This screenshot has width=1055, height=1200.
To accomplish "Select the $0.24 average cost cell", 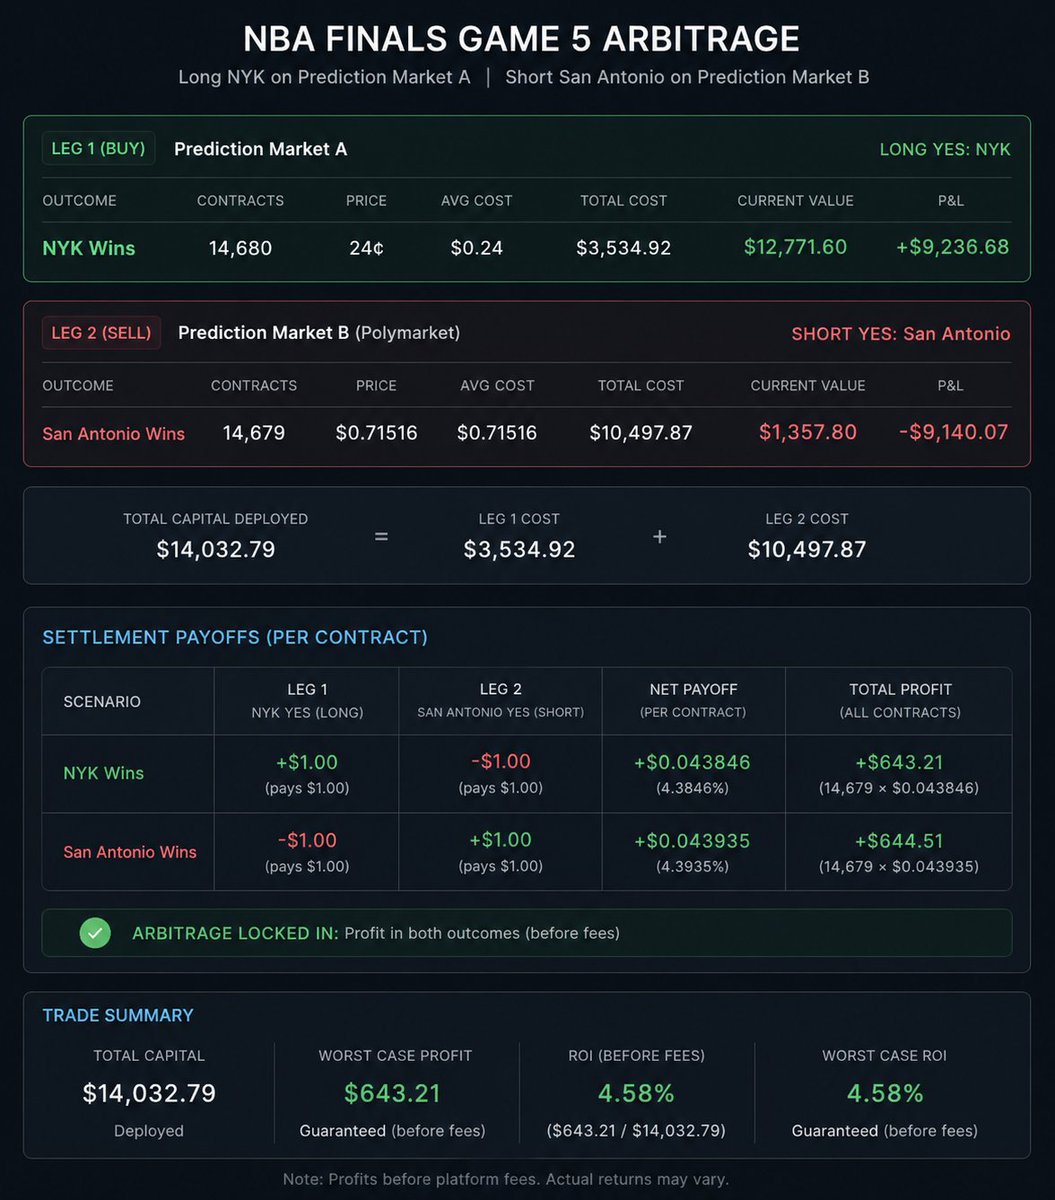I will click(x=477, y=248).
